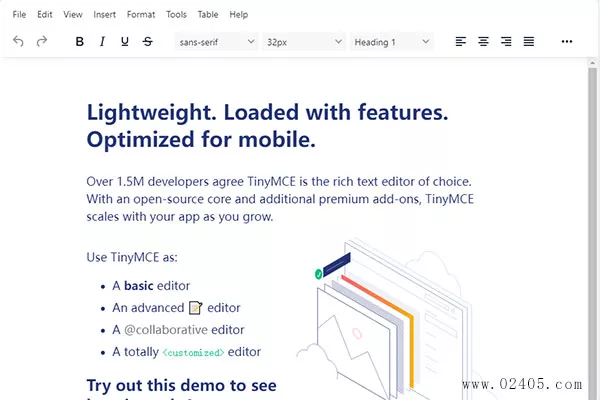Align text center
This screenshot has width=600, height=400.
[483, 41]
